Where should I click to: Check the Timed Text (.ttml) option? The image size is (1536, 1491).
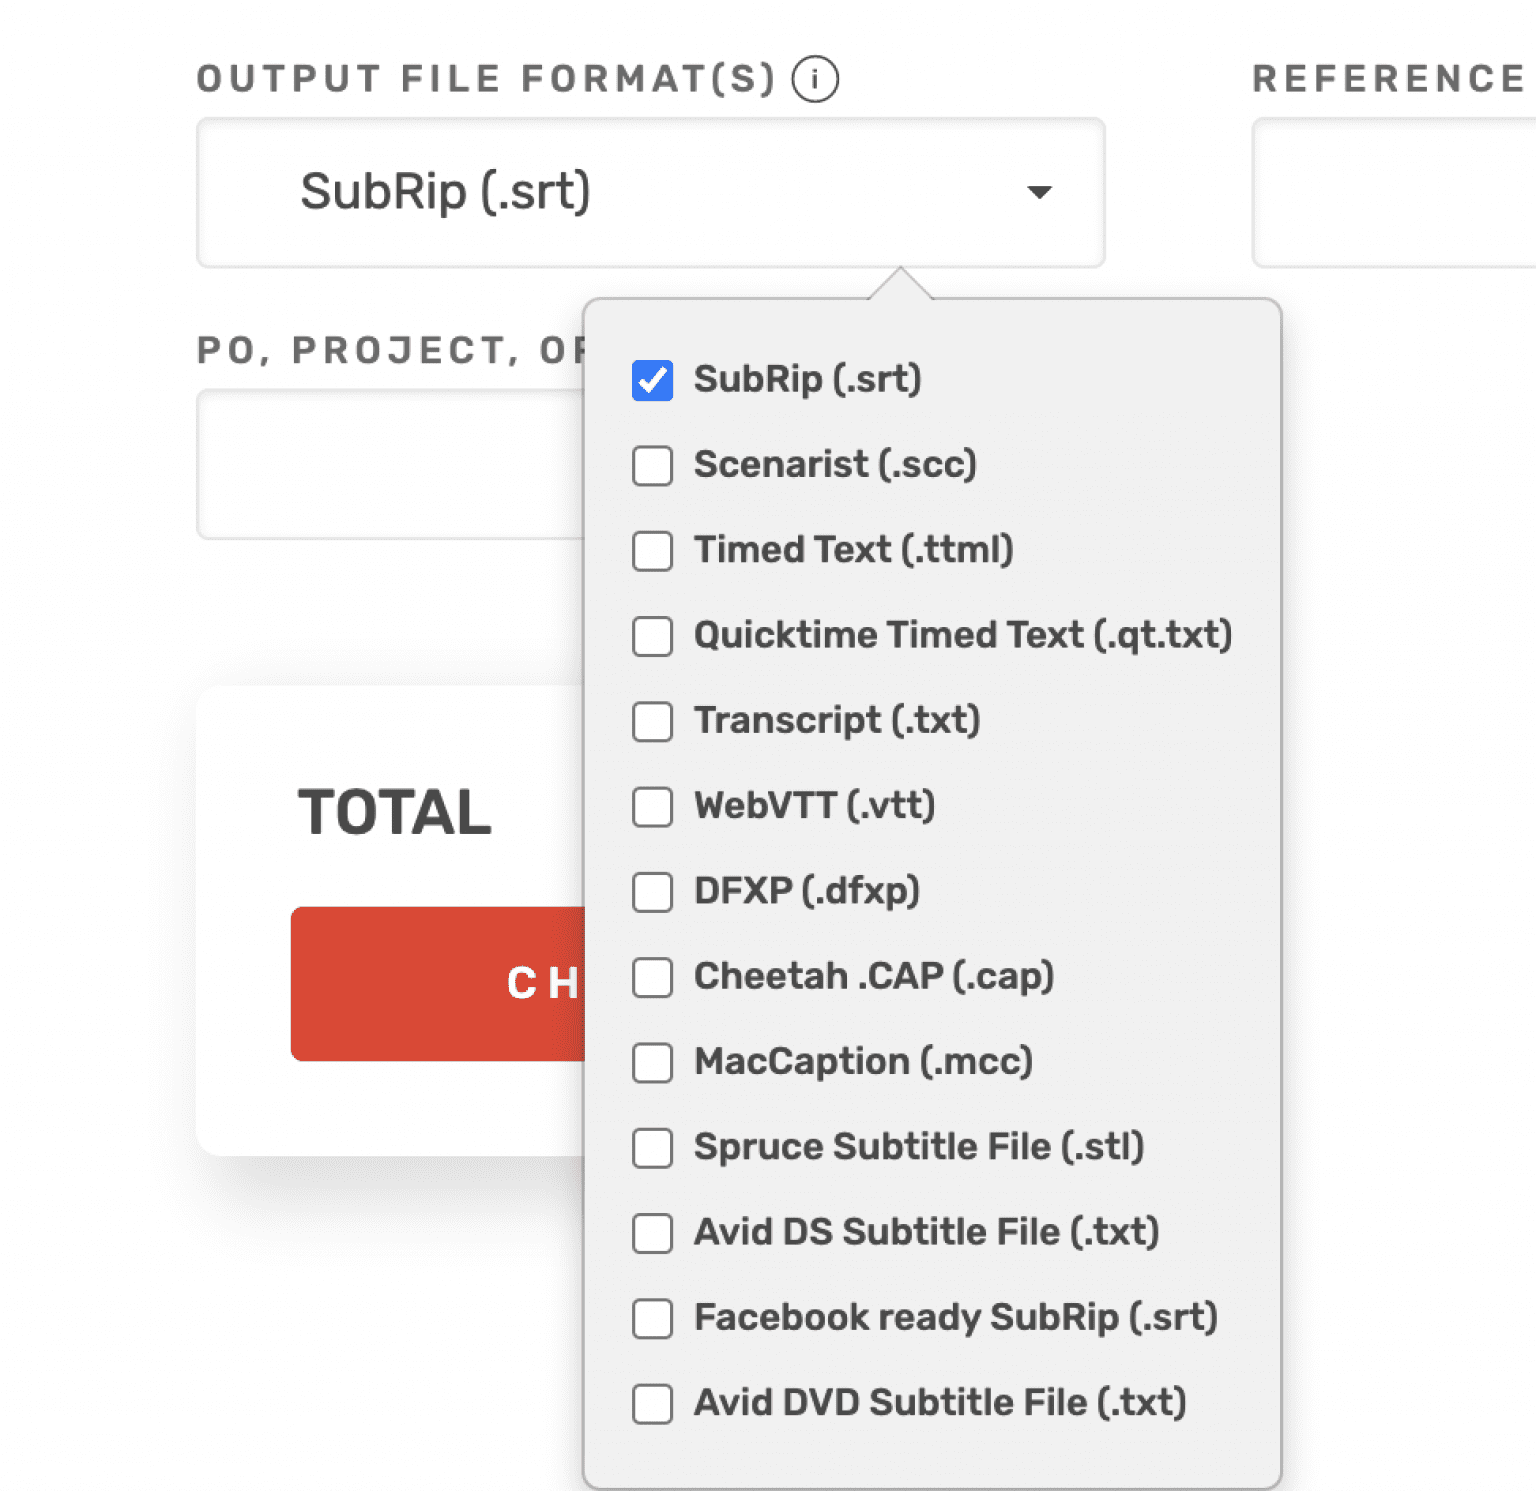point(652,551)
